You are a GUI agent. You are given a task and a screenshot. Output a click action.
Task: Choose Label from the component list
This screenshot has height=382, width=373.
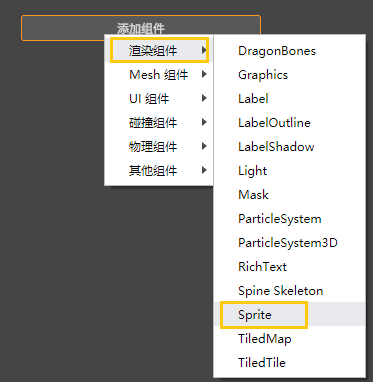pos(289,99)
